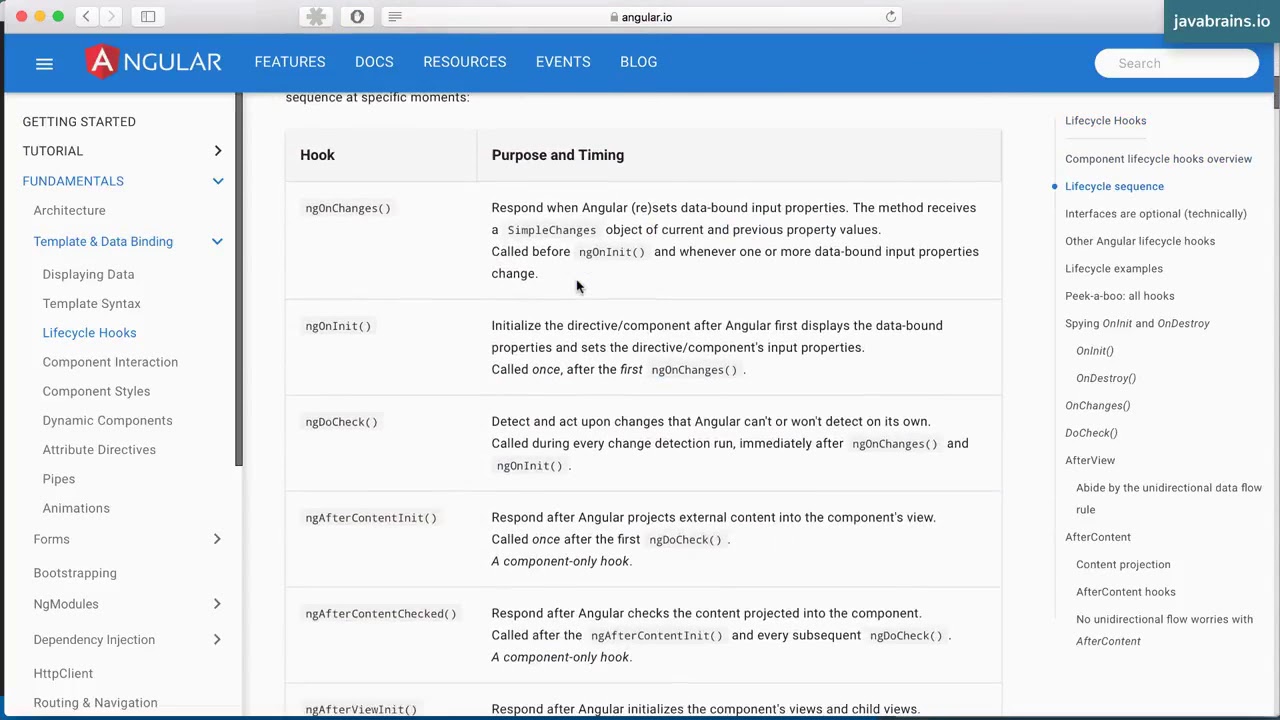Open the BLOG menu item
The width and height of the screenshot is (1280, 720).
point(638,62)
